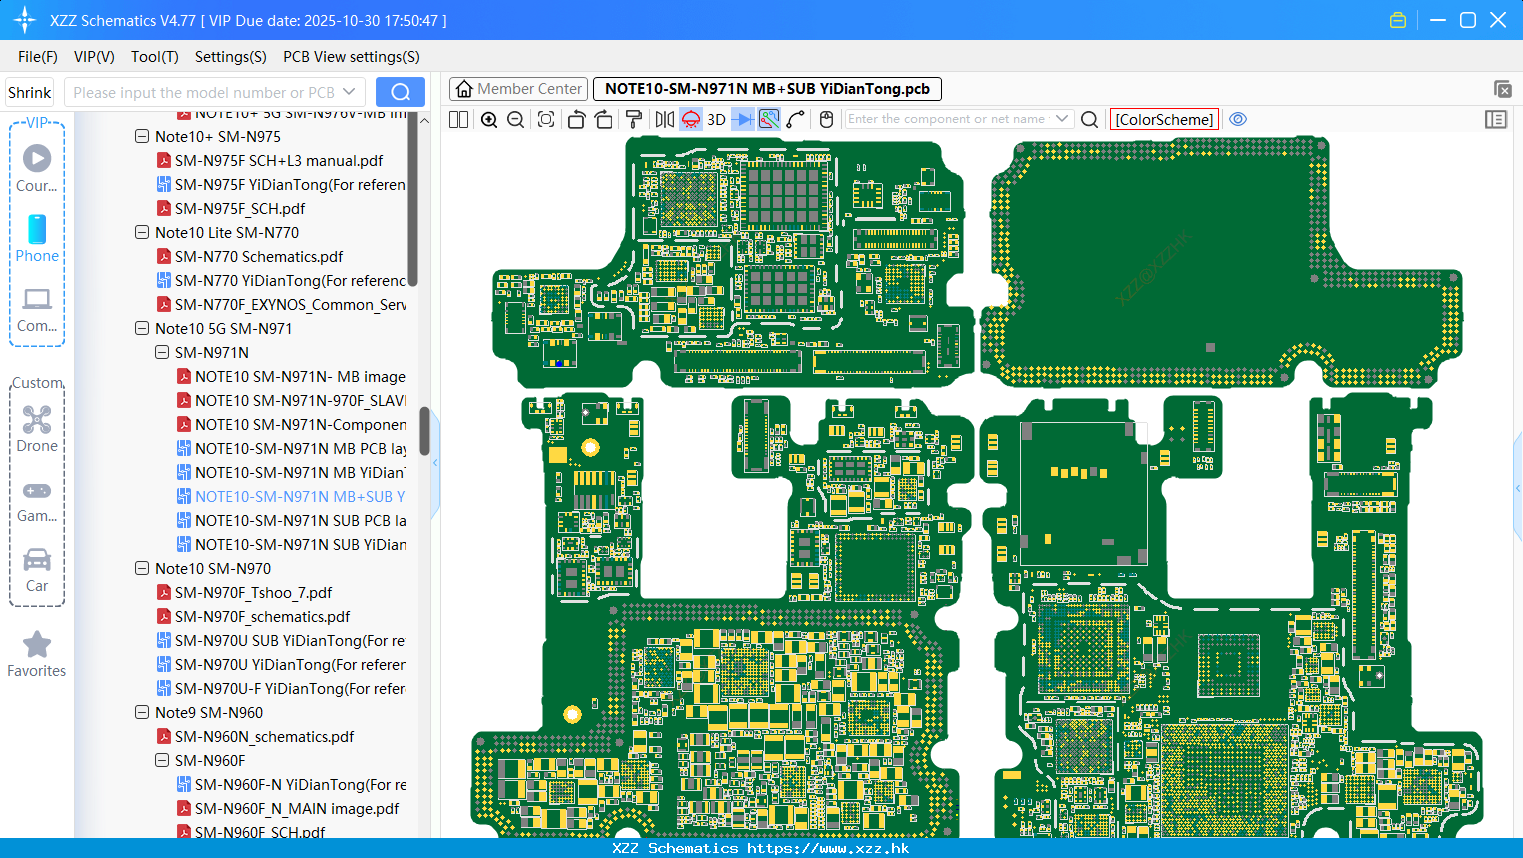Image resolution: width=1523 pixels, height=858 pixels.
Task: Select the Phone category
Action: pyautogui.click(x=37, y=239)
